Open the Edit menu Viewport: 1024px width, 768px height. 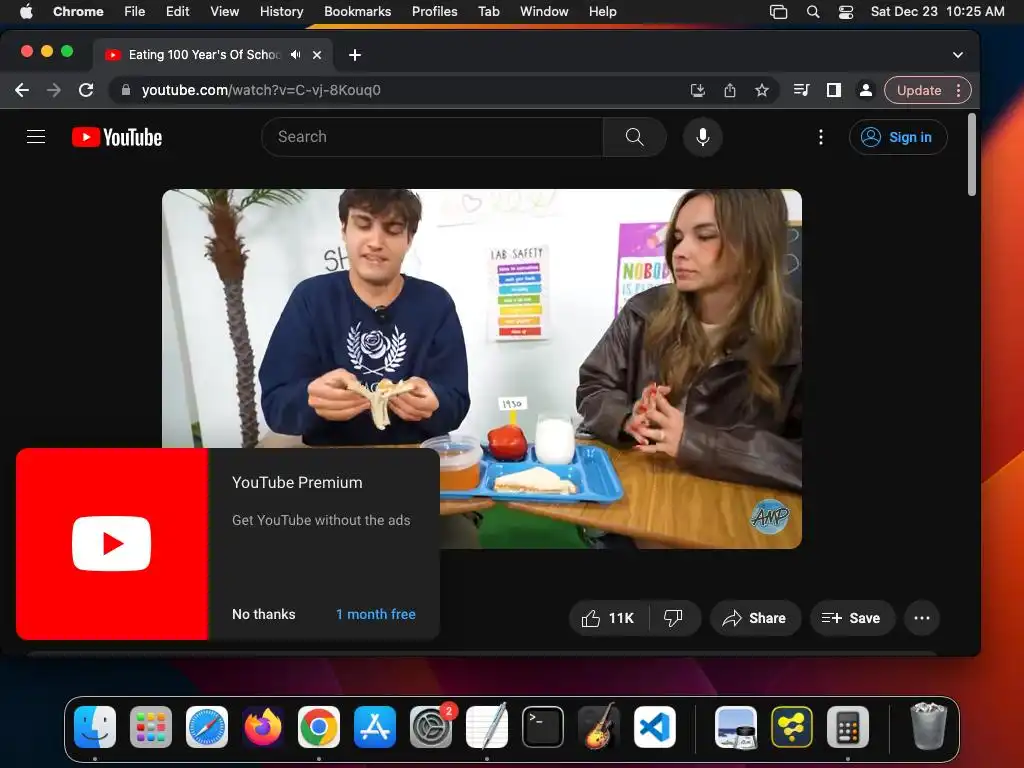pyautogui.click(x=177, y=11)
